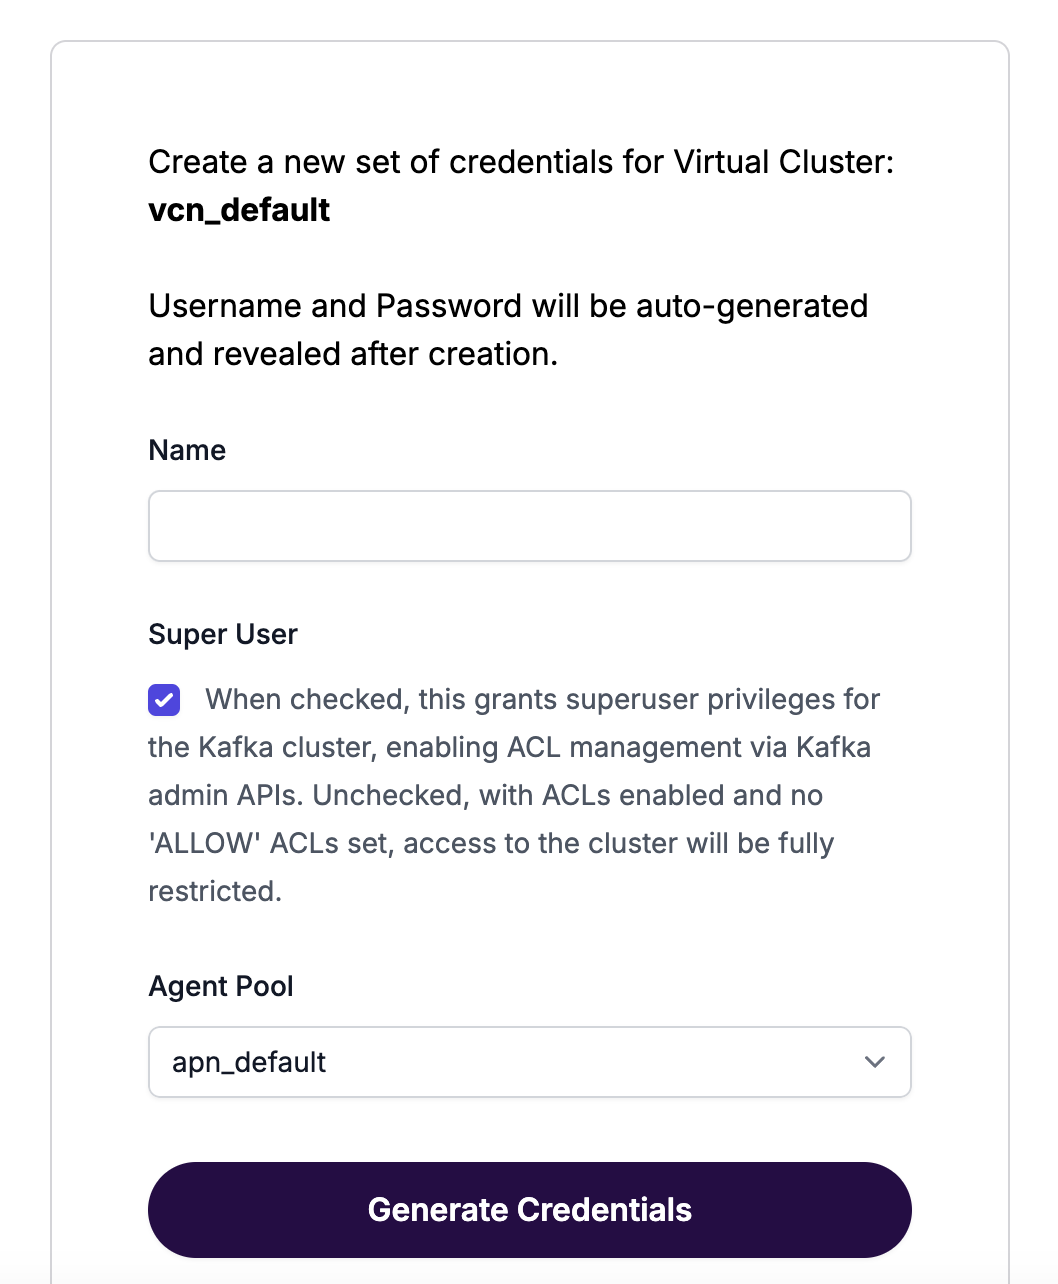Submit the form to generate credentials
The width and height of the screenshot is (1058, 1284).
click(x=529, y=1210)
